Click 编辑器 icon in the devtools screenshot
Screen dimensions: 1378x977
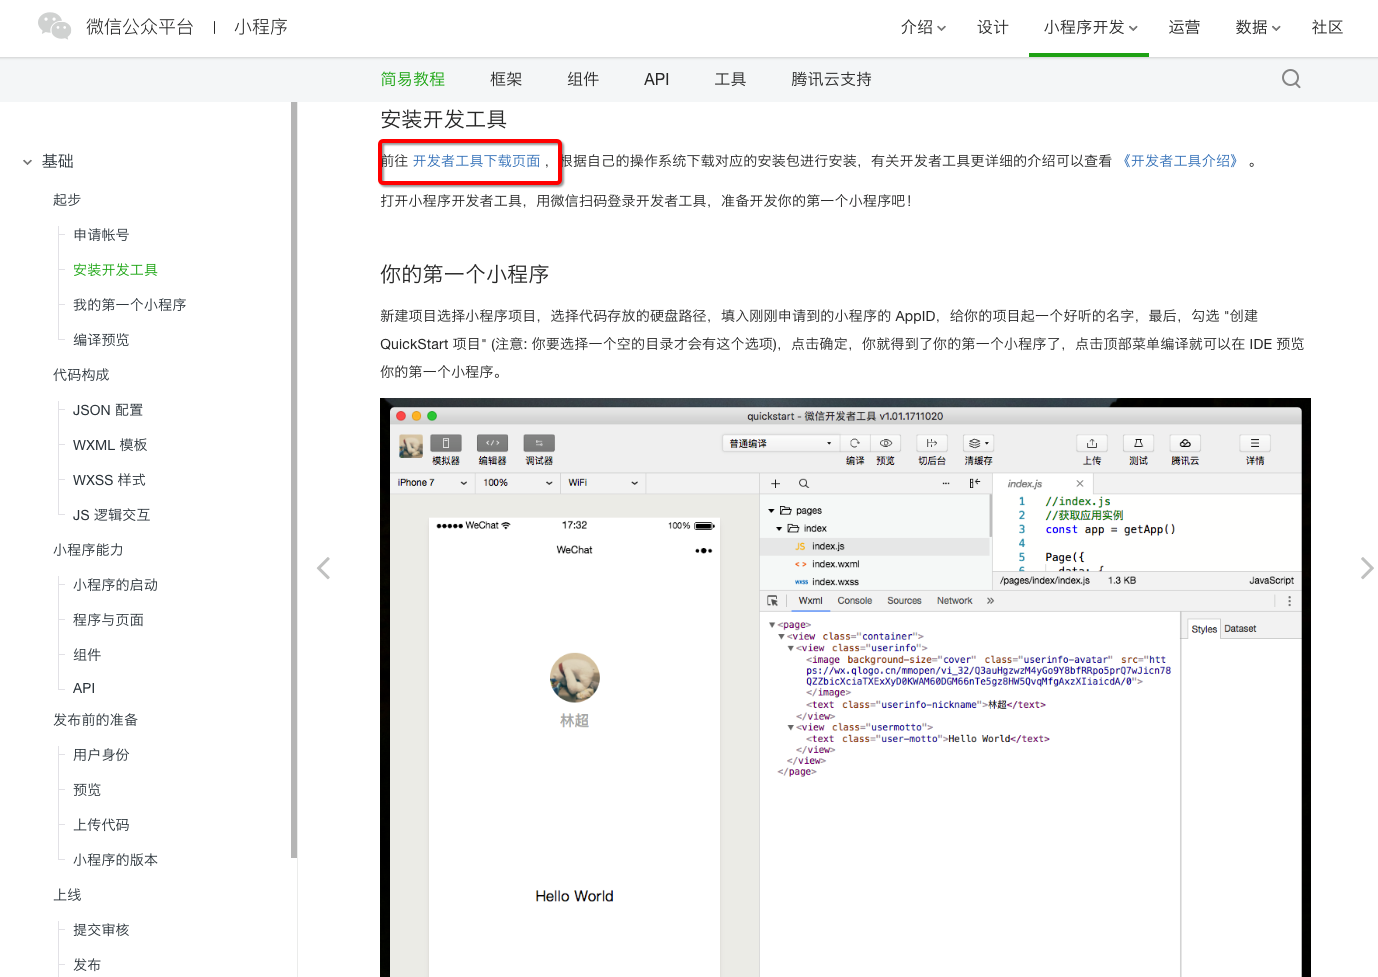[x=492, y=443]
